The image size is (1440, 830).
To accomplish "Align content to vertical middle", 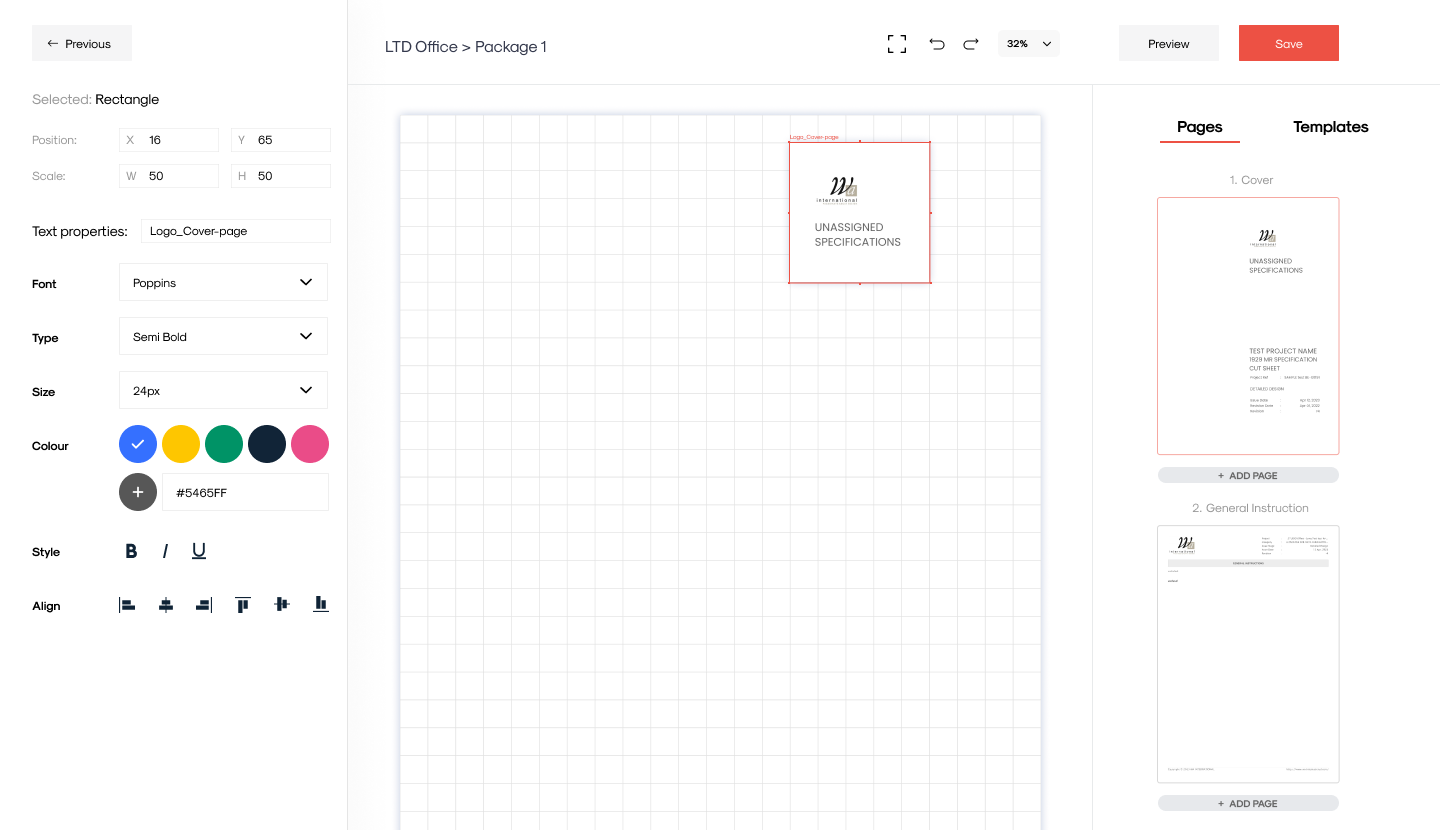I will coord(281,604).
